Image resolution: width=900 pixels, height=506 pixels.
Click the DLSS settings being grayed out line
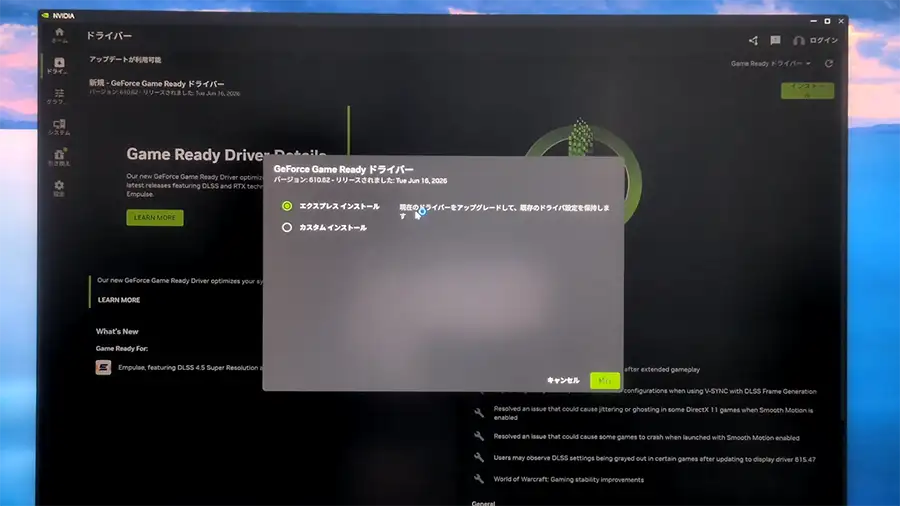pyautogui.click(x=654, y=458)
